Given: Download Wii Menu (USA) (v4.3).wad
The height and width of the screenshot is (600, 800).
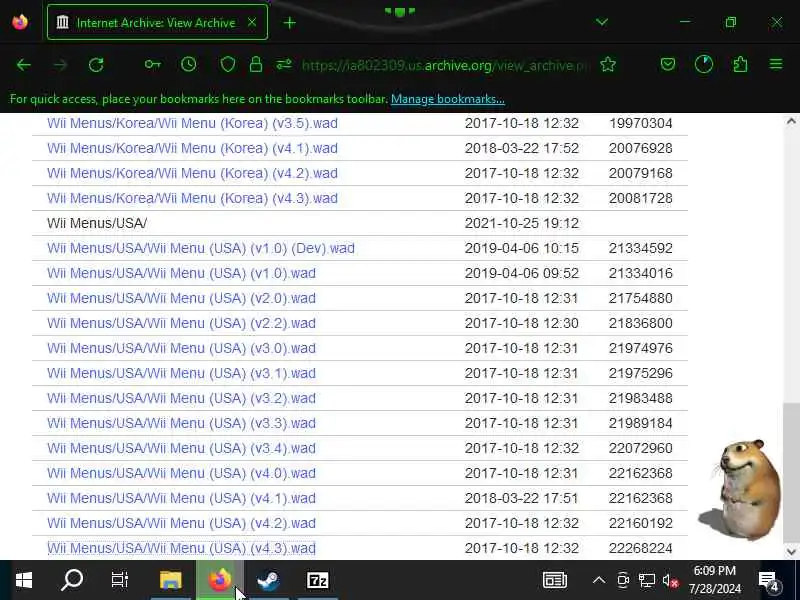Looking at the screenshot, I should tap(182, 548).
